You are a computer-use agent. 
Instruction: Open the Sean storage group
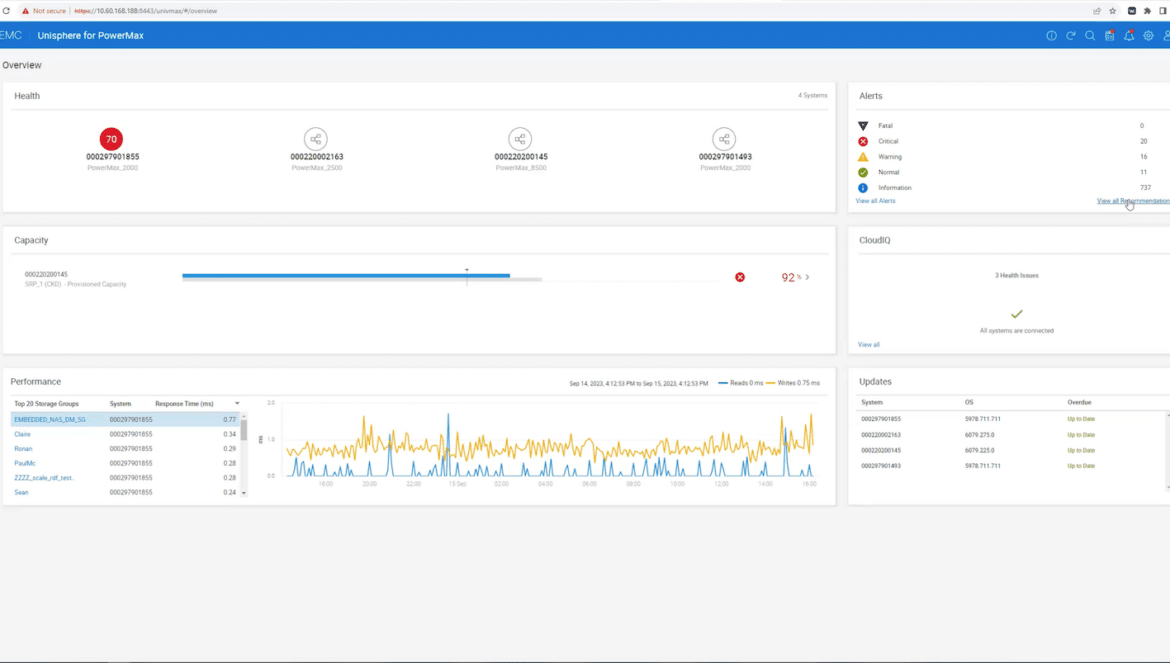pos(21,492)
